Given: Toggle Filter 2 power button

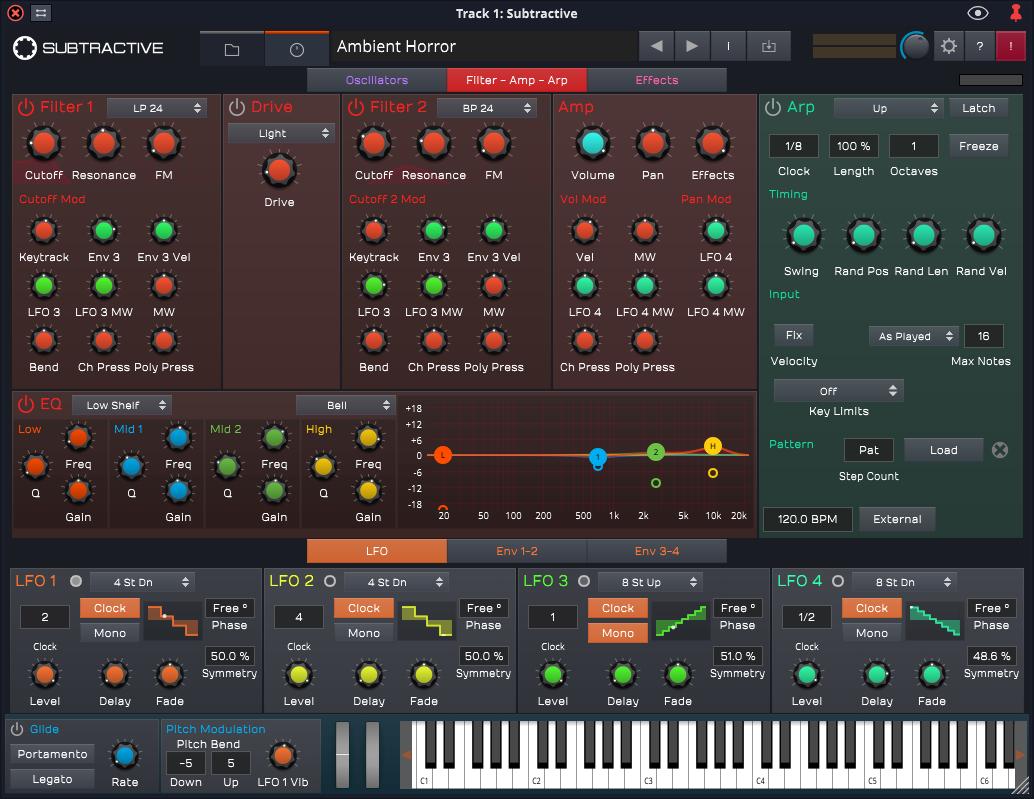Looking at the screenshot, I should pyautogui.click(x=355, y=107).
